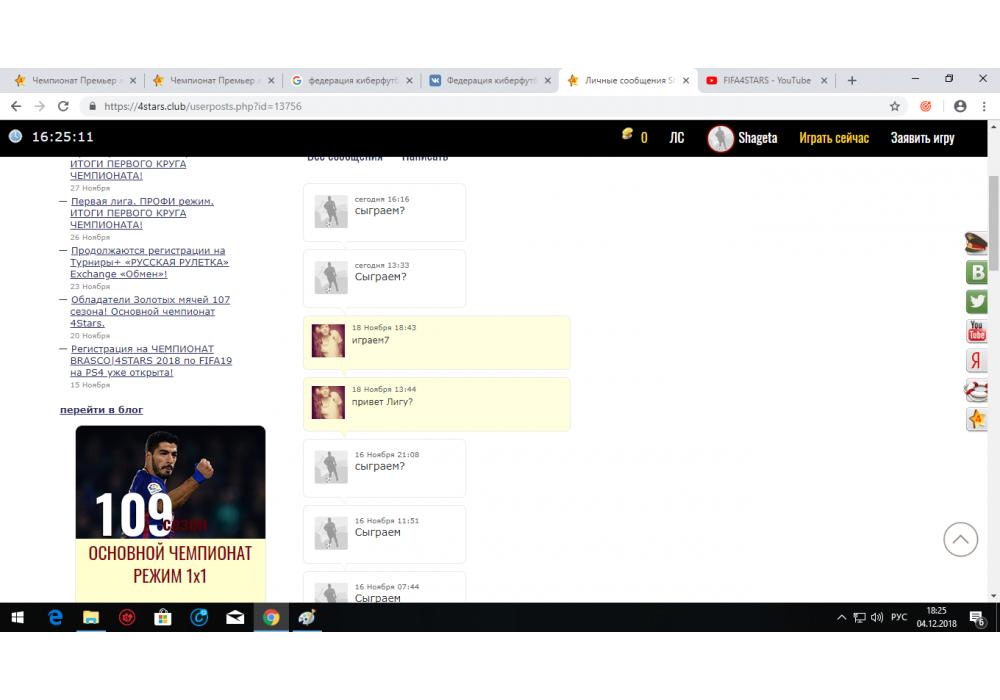Viewport: 1000px width, 700px height.
Task: Click the VK social sidebar icon
Action: [977, 272]
